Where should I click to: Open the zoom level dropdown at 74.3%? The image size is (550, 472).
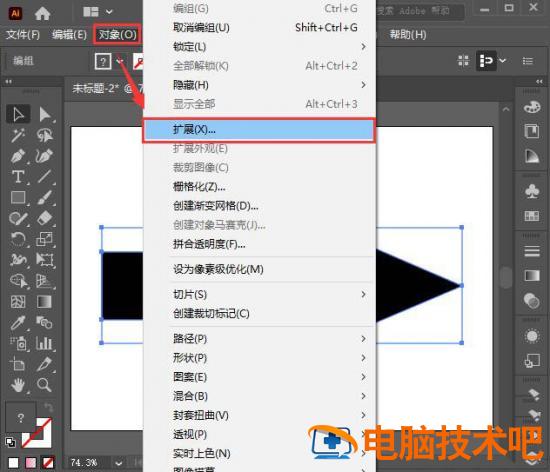point(119,463)
